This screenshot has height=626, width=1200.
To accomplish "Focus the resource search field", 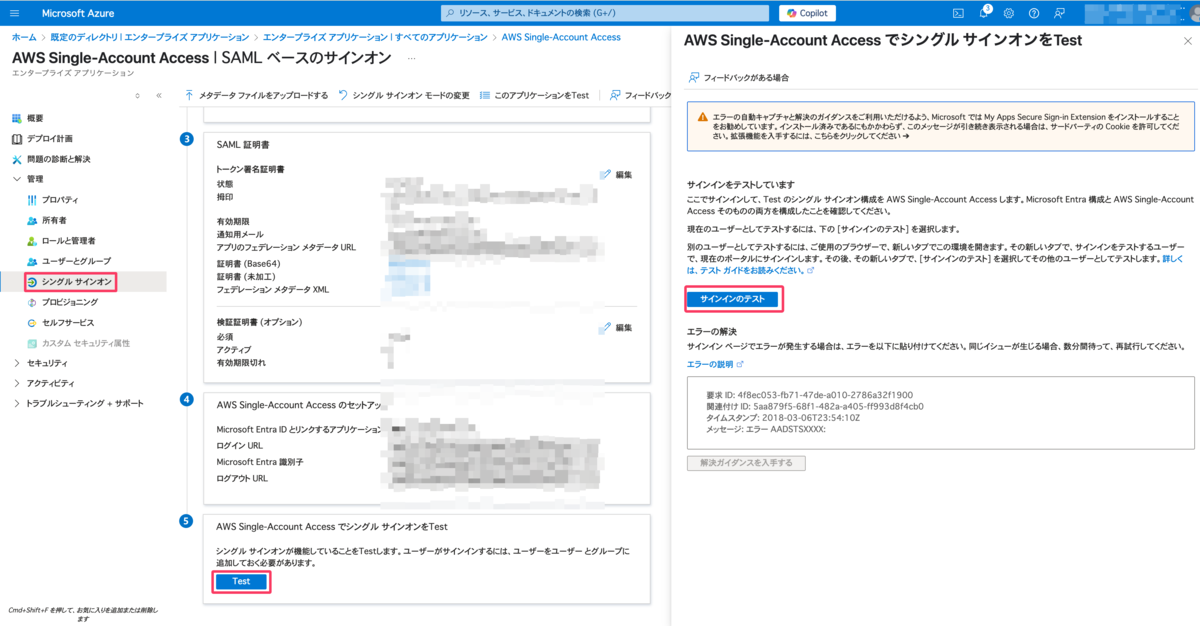I will tap(606, 13).
